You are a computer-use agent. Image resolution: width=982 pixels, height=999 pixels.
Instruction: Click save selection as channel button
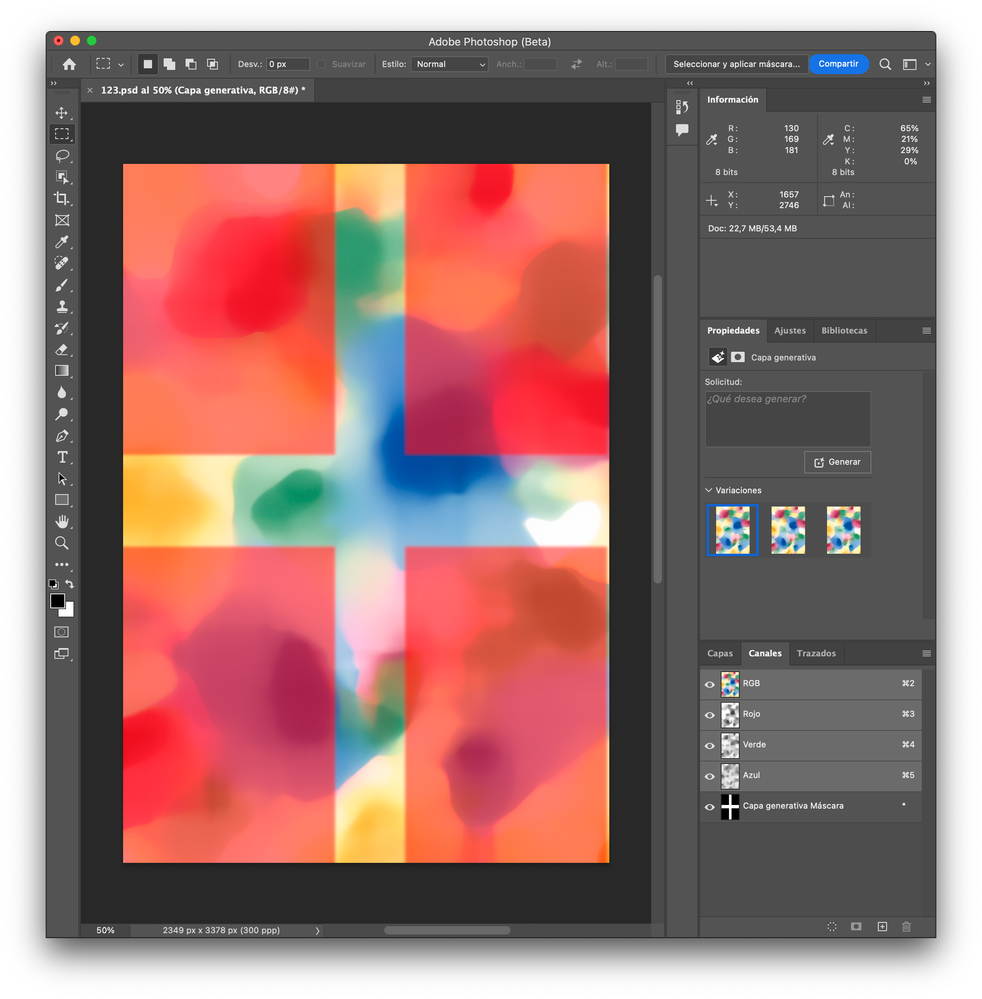tap(856, 926)
